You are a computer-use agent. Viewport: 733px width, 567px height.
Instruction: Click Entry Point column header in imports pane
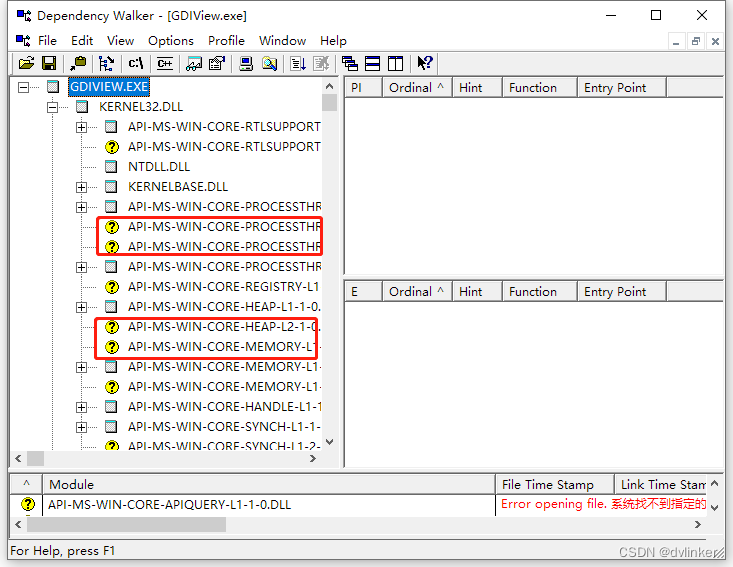(x=622, y=88)
